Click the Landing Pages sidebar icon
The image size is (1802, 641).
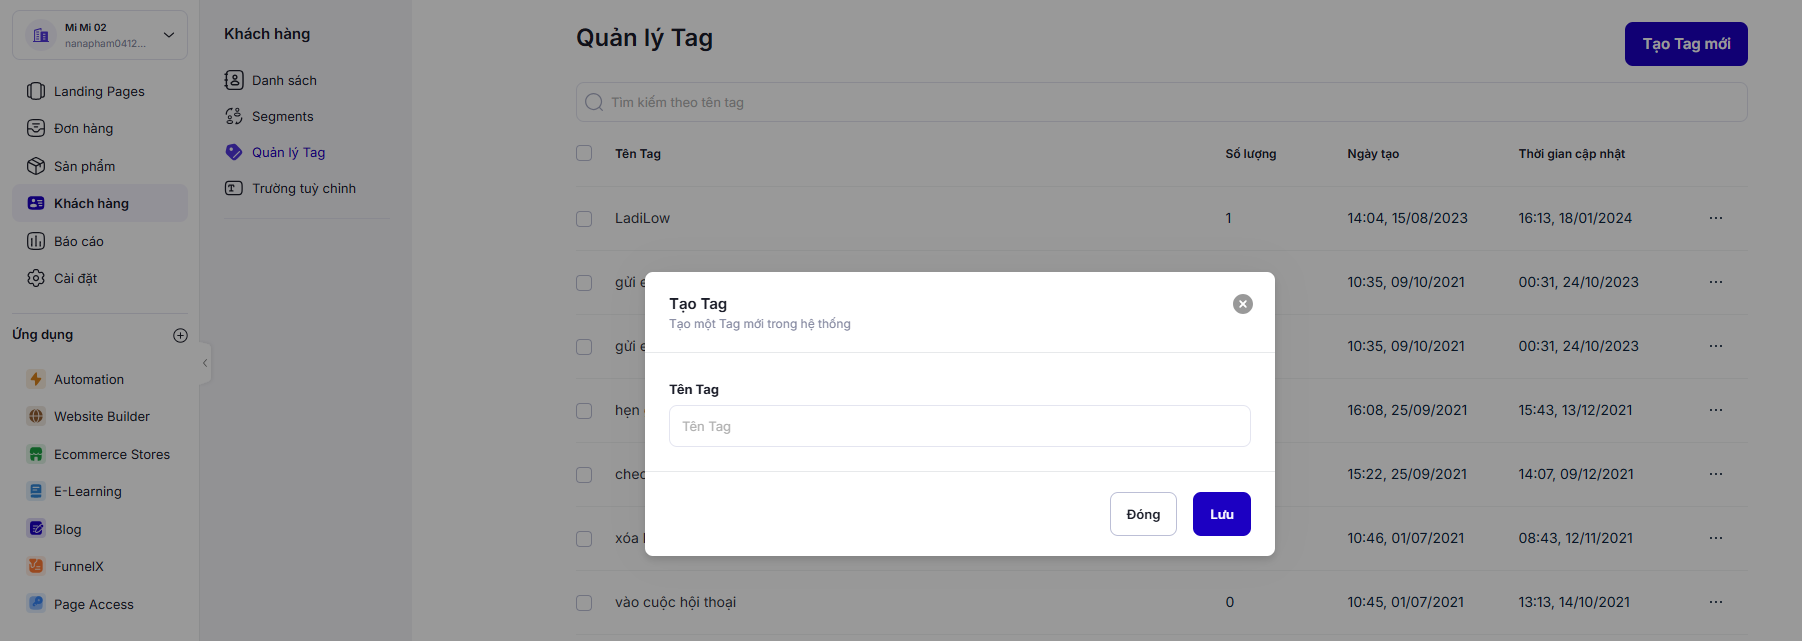point(36,91)
